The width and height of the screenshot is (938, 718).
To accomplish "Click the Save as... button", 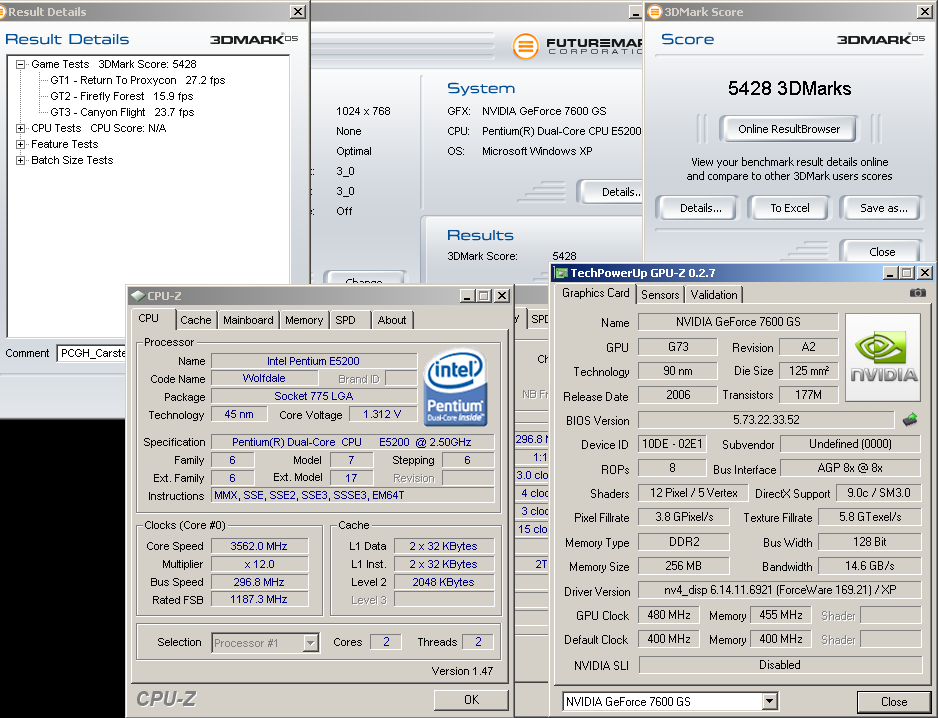I will pos(884,208).
